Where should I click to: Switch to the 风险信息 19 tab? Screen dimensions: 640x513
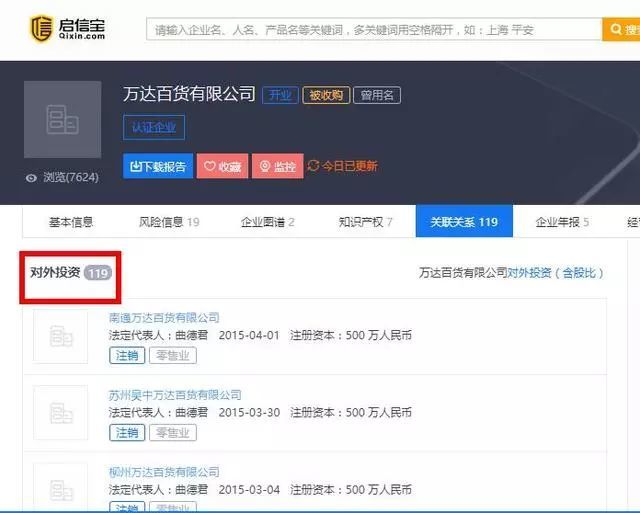tap(169, 222)
